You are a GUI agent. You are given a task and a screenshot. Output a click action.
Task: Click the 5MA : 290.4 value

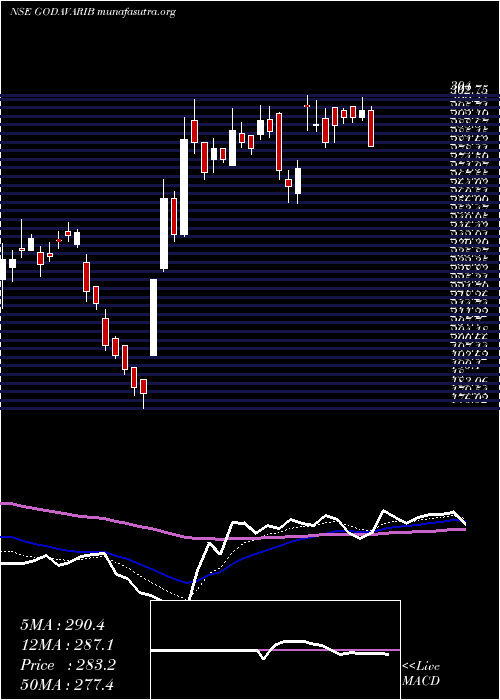pos(62,625)
